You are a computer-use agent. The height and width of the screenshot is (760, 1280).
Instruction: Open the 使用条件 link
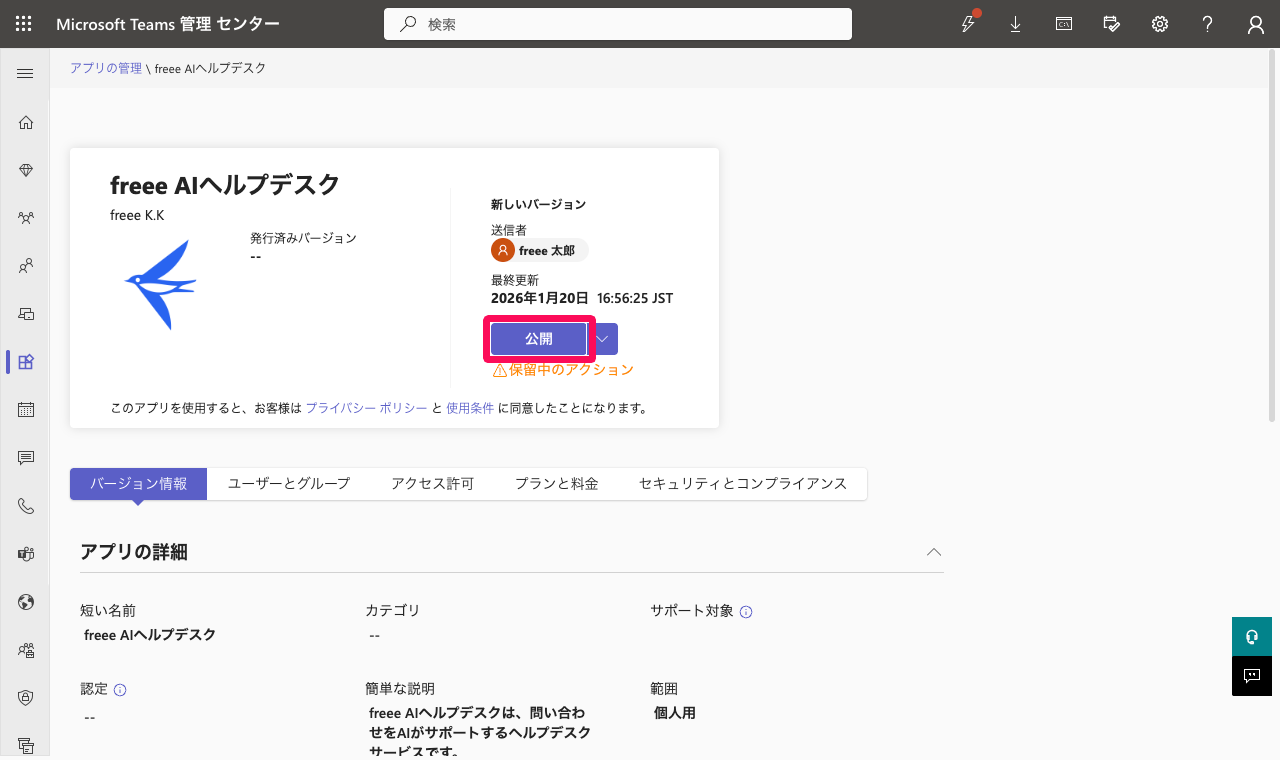point(470,408)
